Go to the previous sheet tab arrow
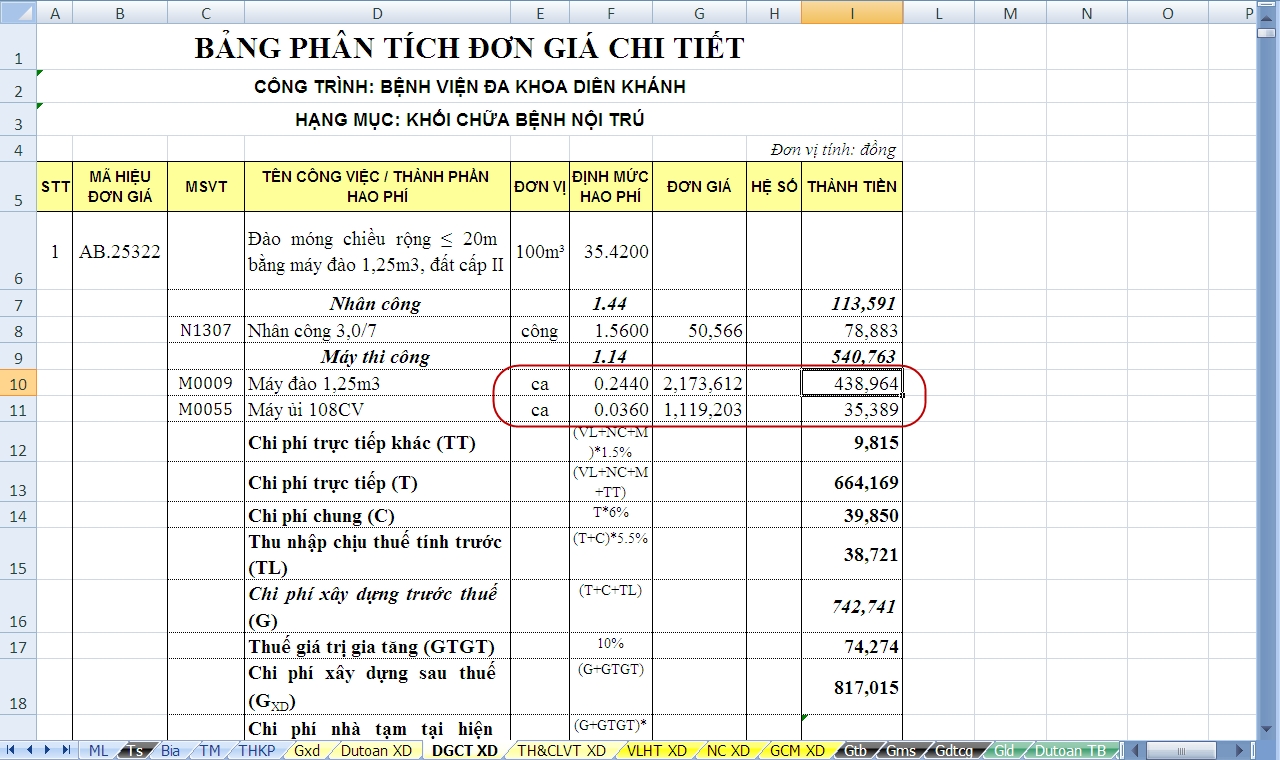Screen dimensions: 1280x760 coord(29,750)
